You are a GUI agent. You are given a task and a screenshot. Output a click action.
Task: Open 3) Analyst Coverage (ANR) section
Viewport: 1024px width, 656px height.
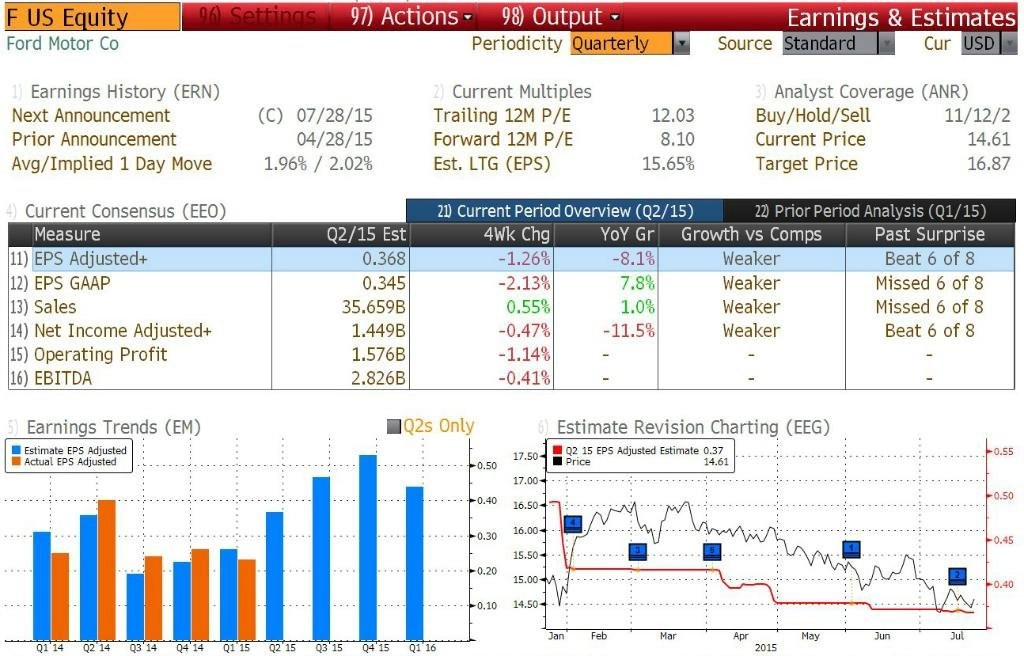pos(861,91)
